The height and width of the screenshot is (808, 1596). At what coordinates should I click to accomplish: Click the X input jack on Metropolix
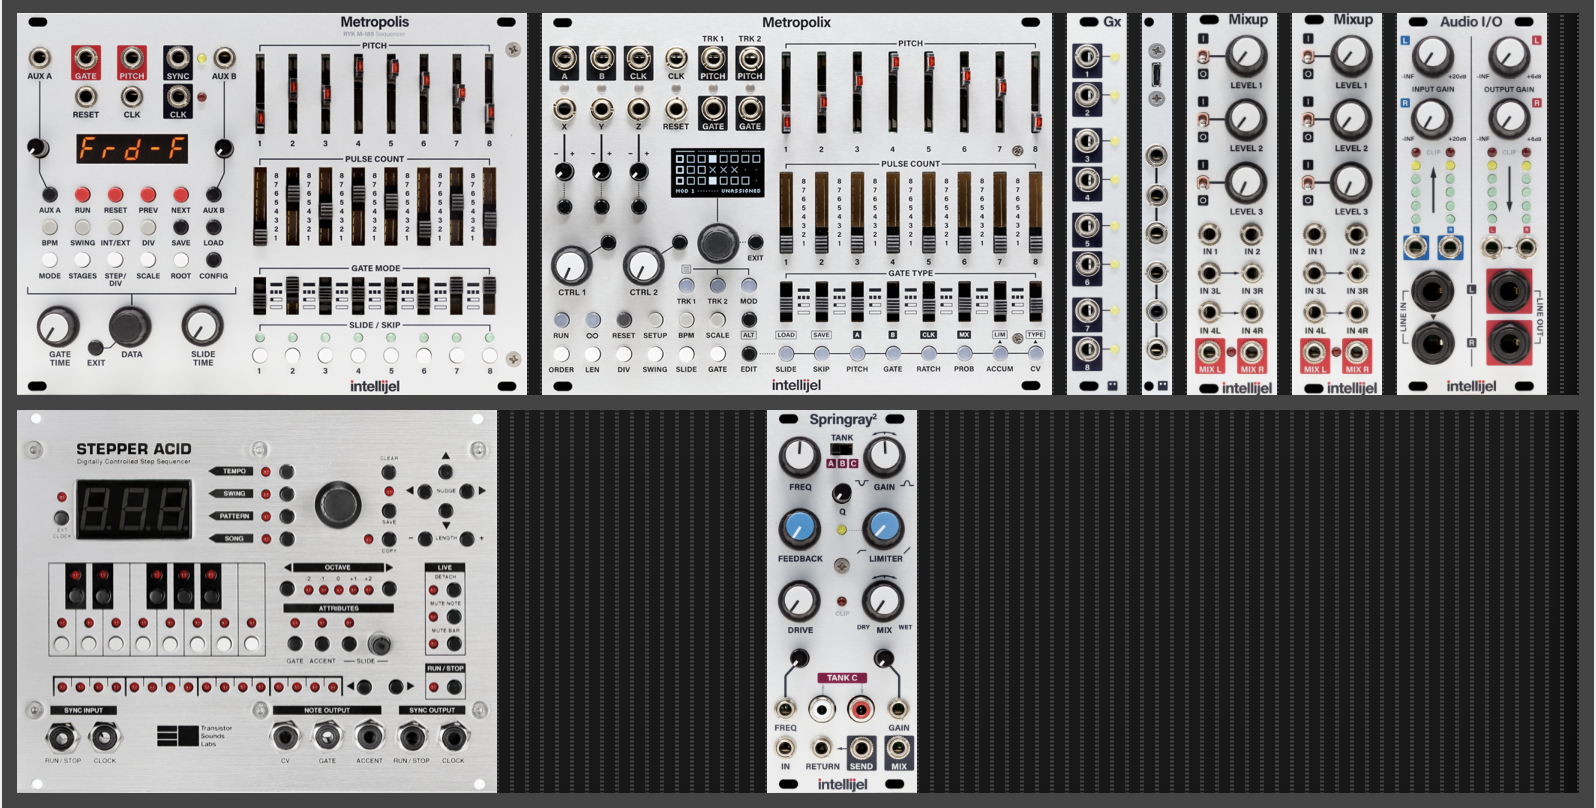(x=564, y=109)
